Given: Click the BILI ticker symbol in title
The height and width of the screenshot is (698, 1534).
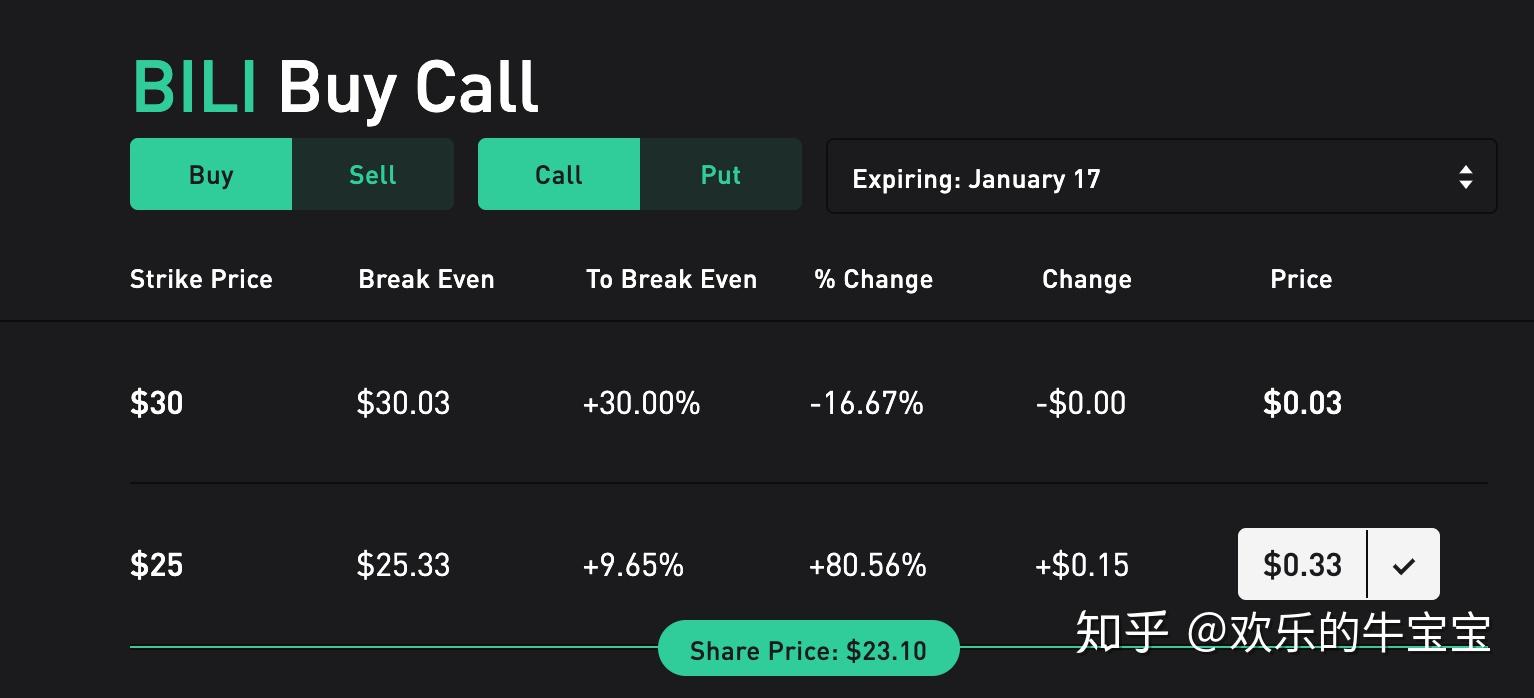Looking at the screenshot, I should pos(195,87).
